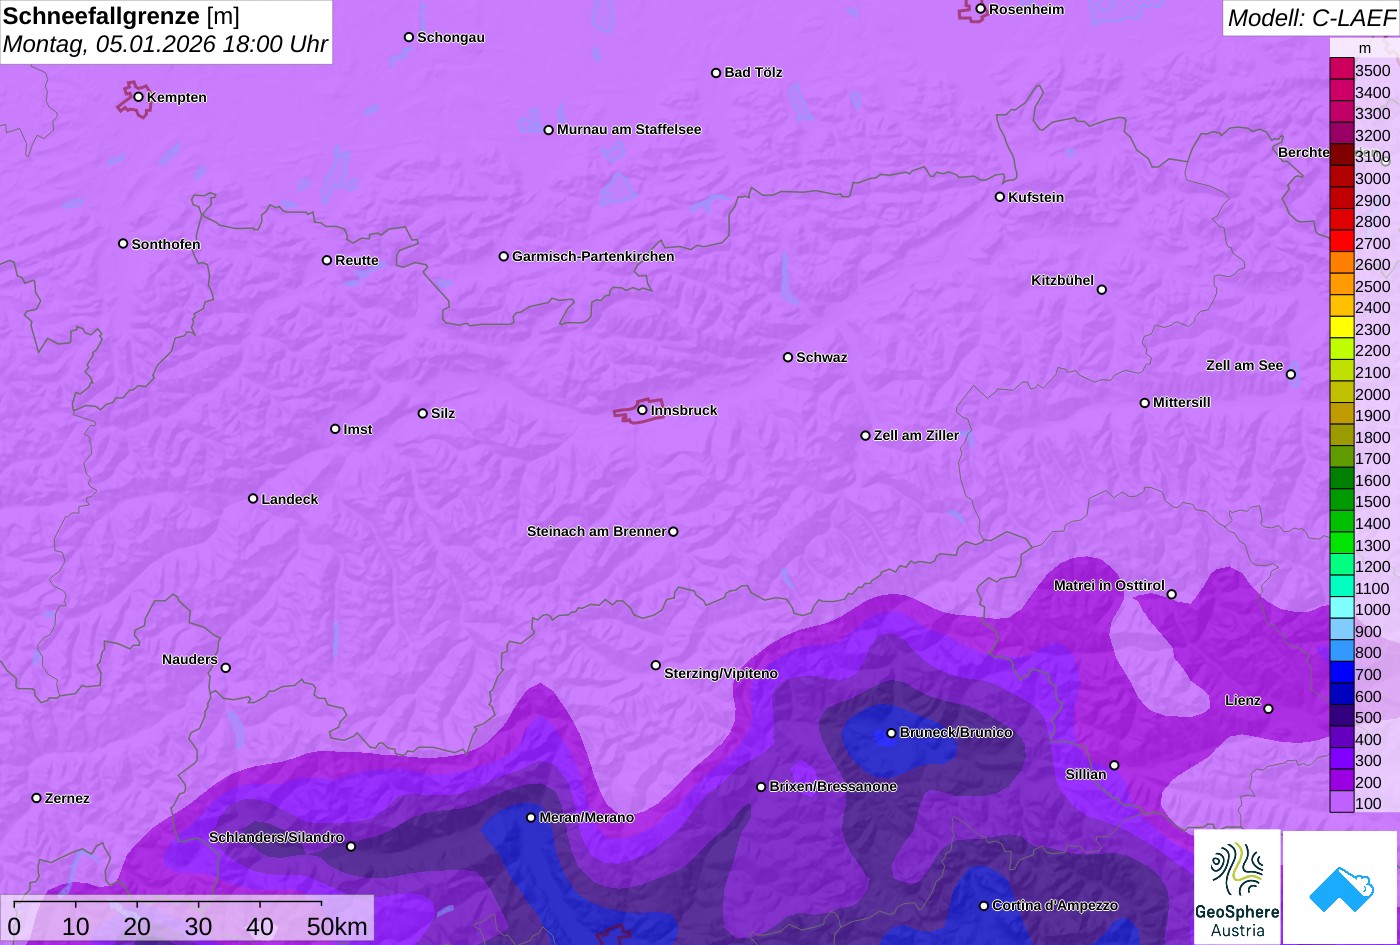Click the 3000 legend value

pos(1372,178)
